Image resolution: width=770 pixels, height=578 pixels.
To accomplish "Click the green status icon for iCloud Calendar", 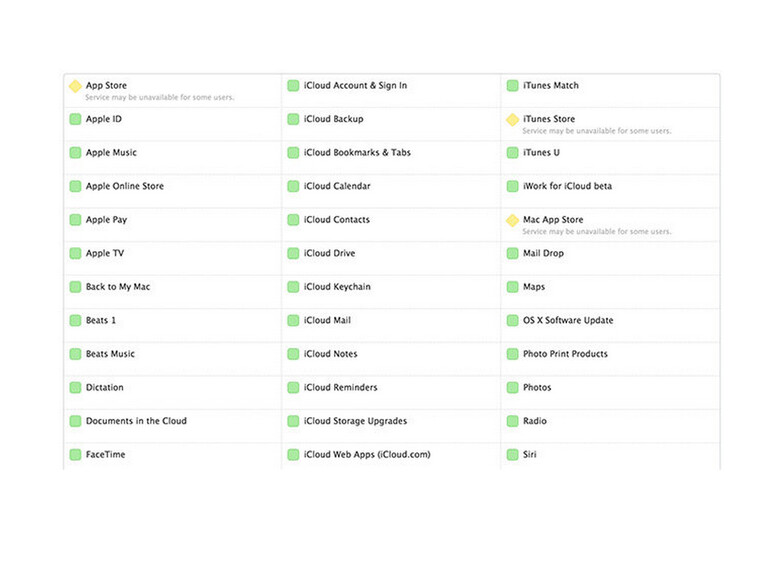I will point(293,186).
